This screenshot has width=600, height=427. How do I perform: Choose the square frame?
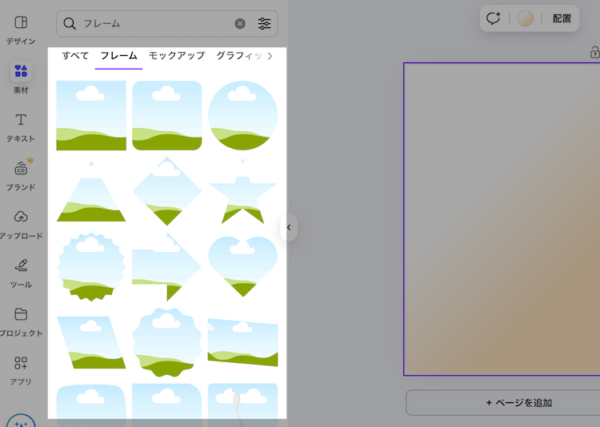pyautogui.click(x=91, y=116)
